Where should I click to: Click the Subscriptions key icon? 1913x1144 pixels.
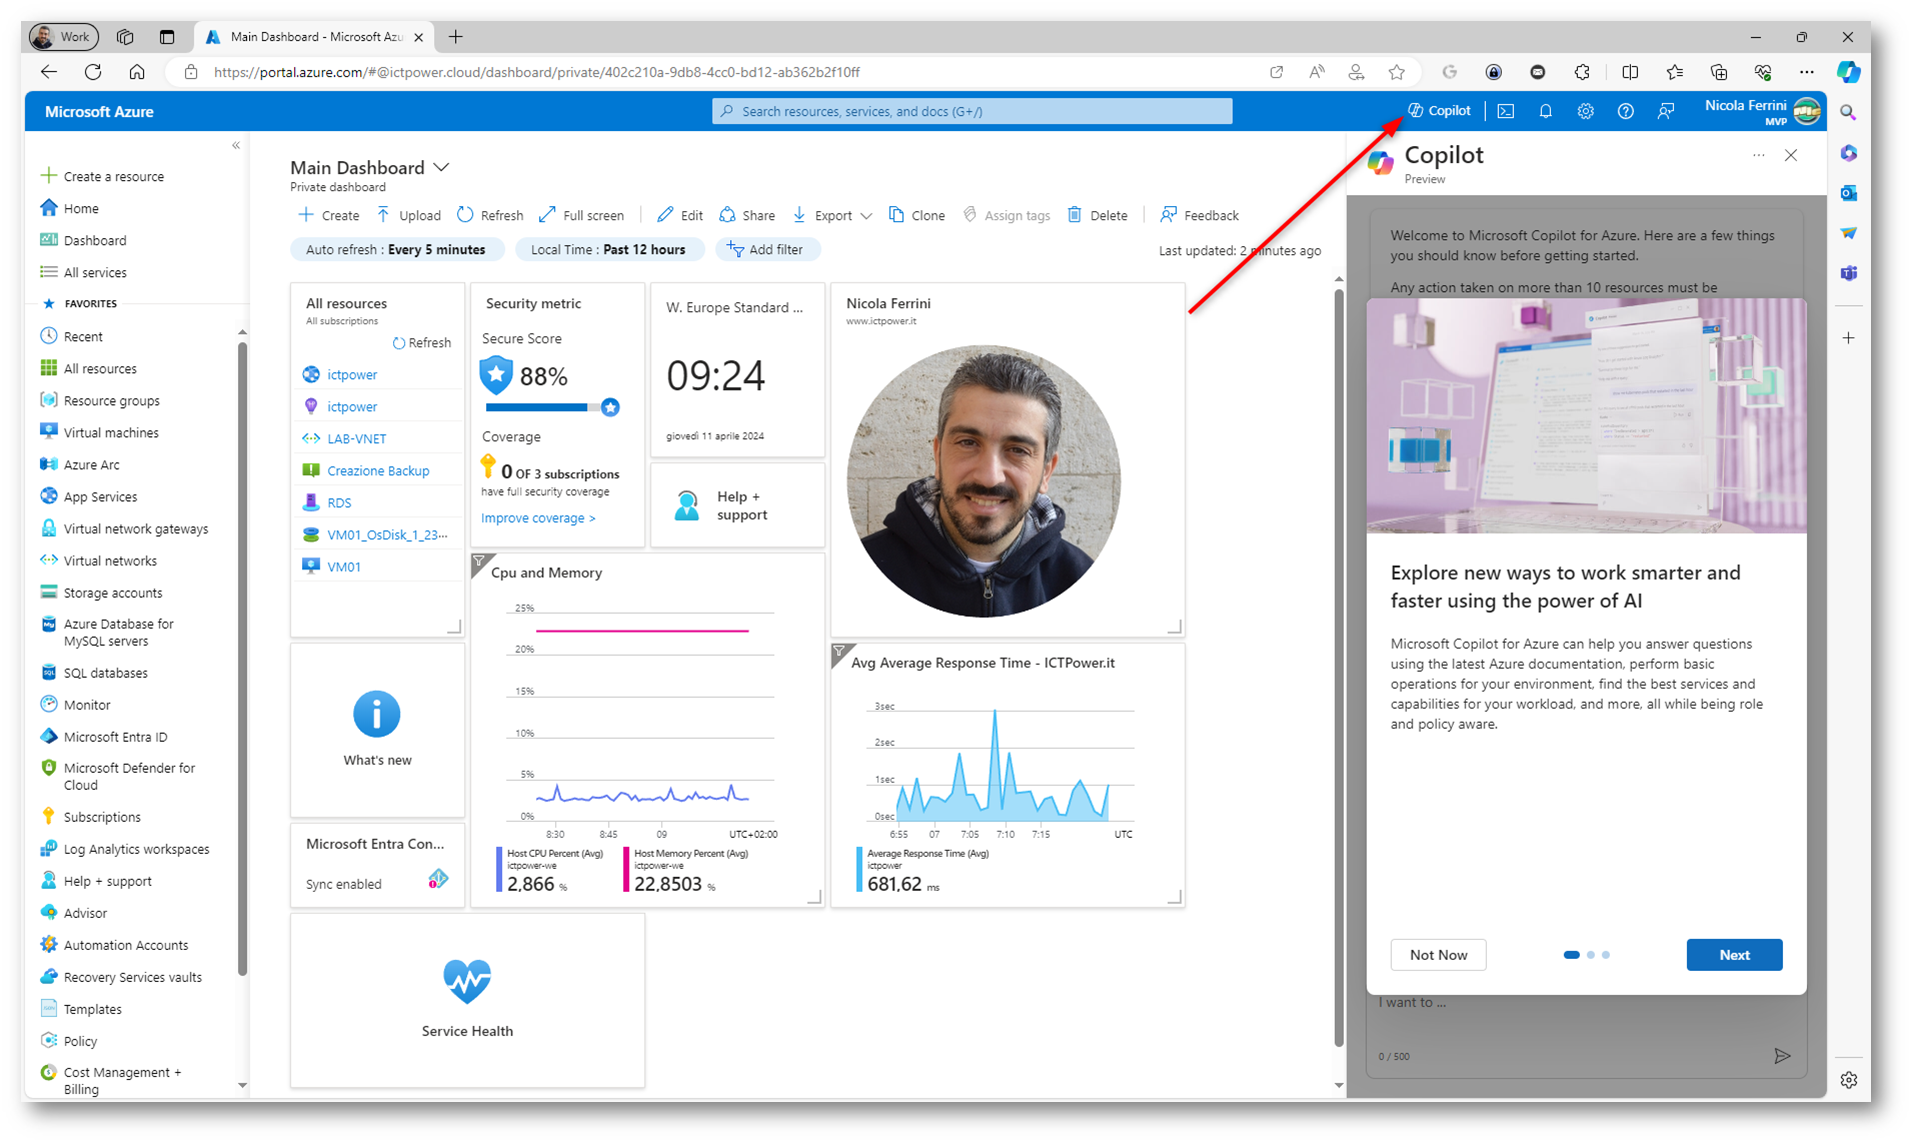pyautogui.click(x=48, y=816)
